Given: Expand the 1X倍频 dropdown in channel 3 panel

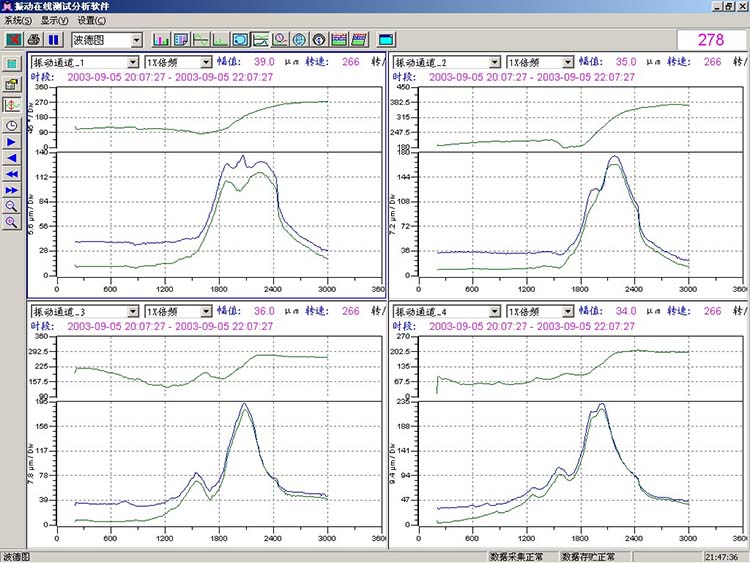Looking at the screenshot, I should click(205, 312).
